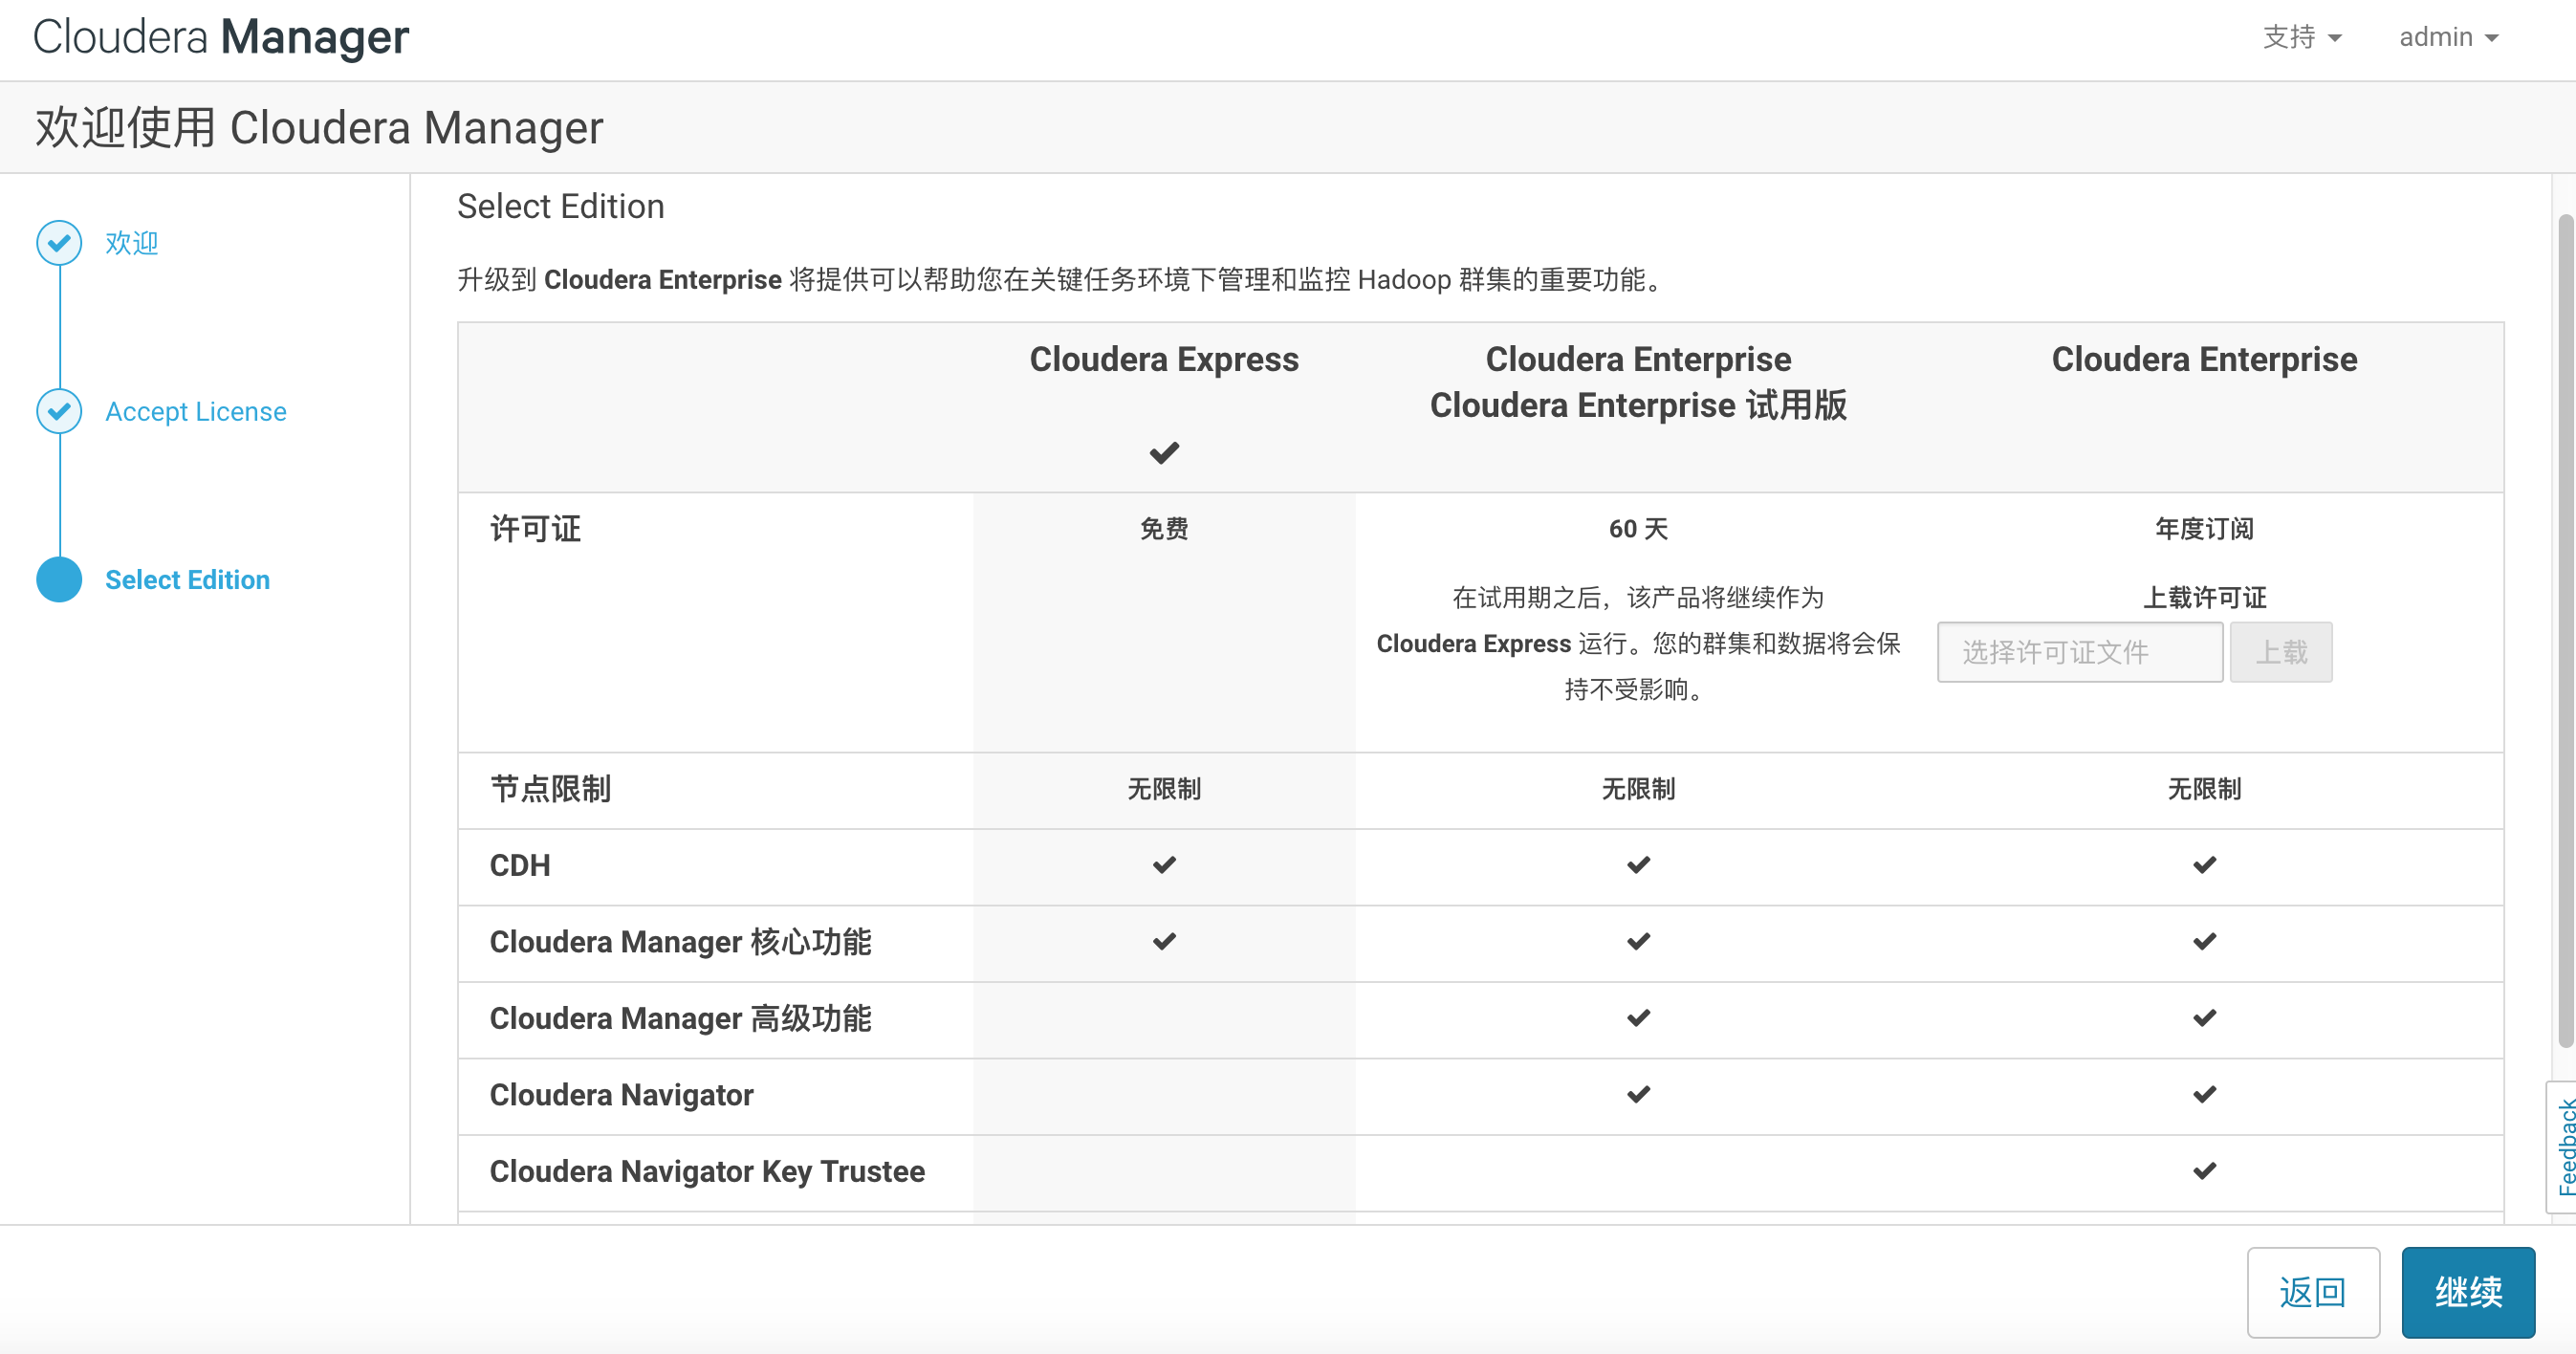Select the Select Edition step label
The height and width of the screenshot is (1354, 2576).
tap(187, 579)
